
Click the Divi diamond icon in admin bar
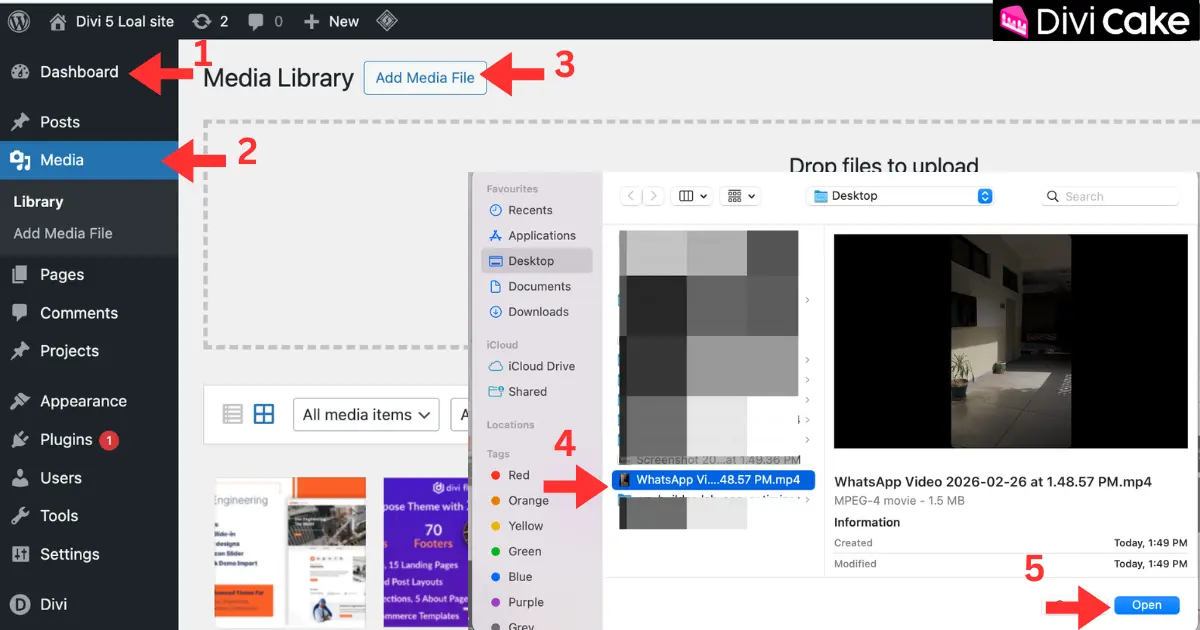point(388,21)
